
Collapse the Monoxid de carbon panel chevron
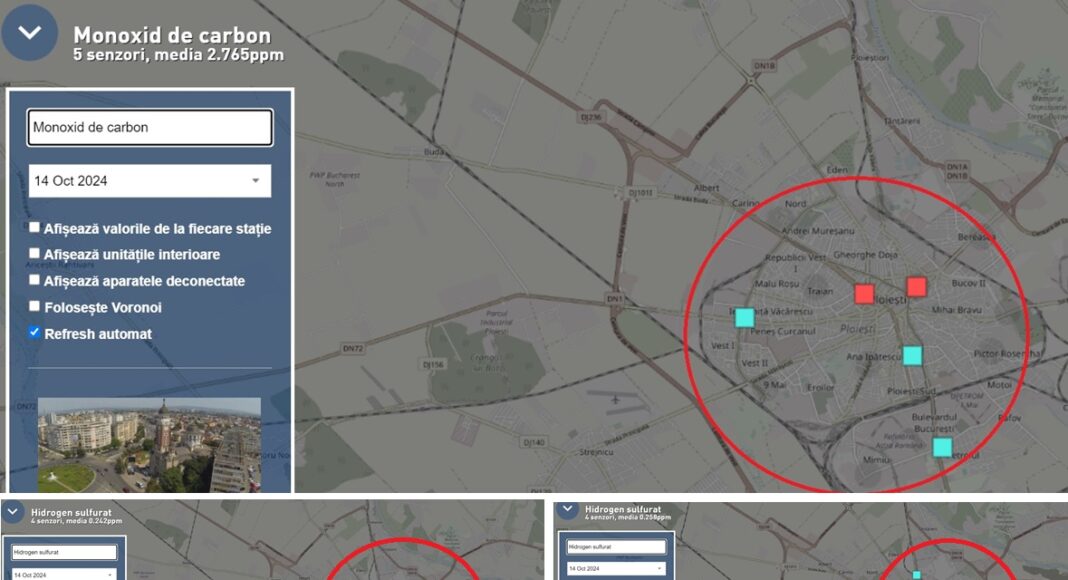click(29, 32)
